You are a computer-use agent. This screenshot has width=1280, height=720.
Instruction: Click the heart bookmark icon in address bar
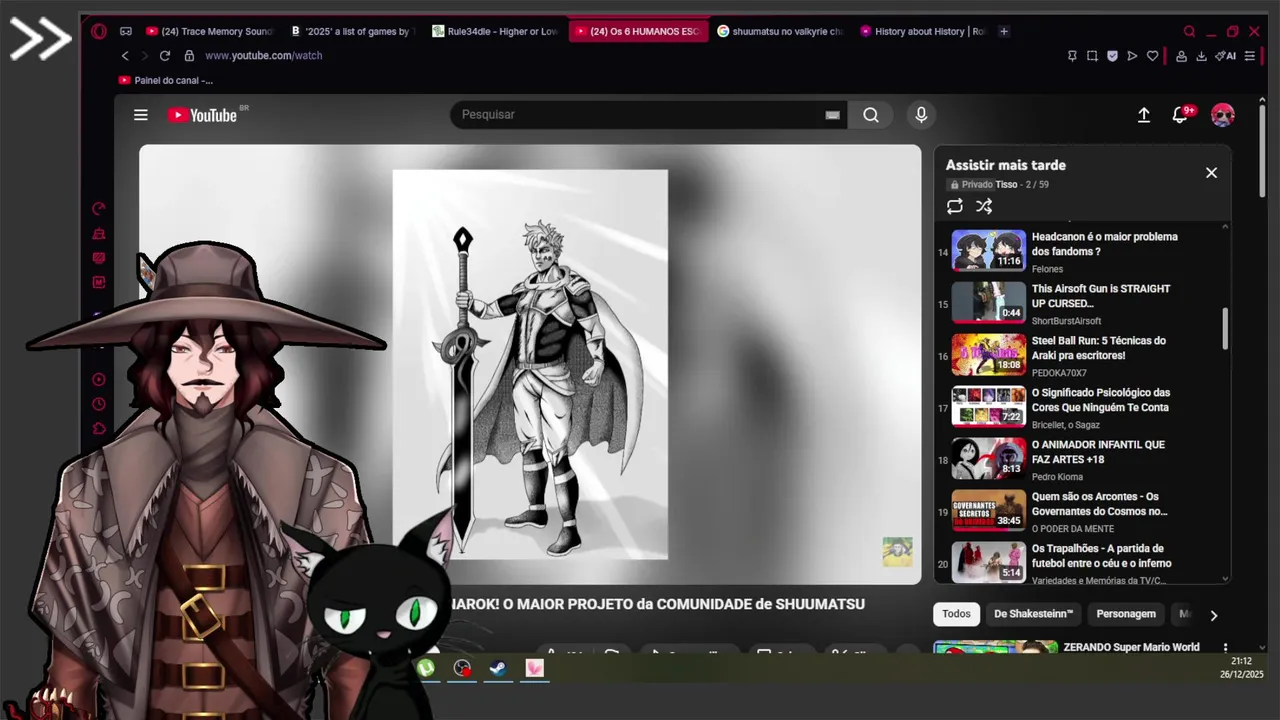coord(1152,56)
